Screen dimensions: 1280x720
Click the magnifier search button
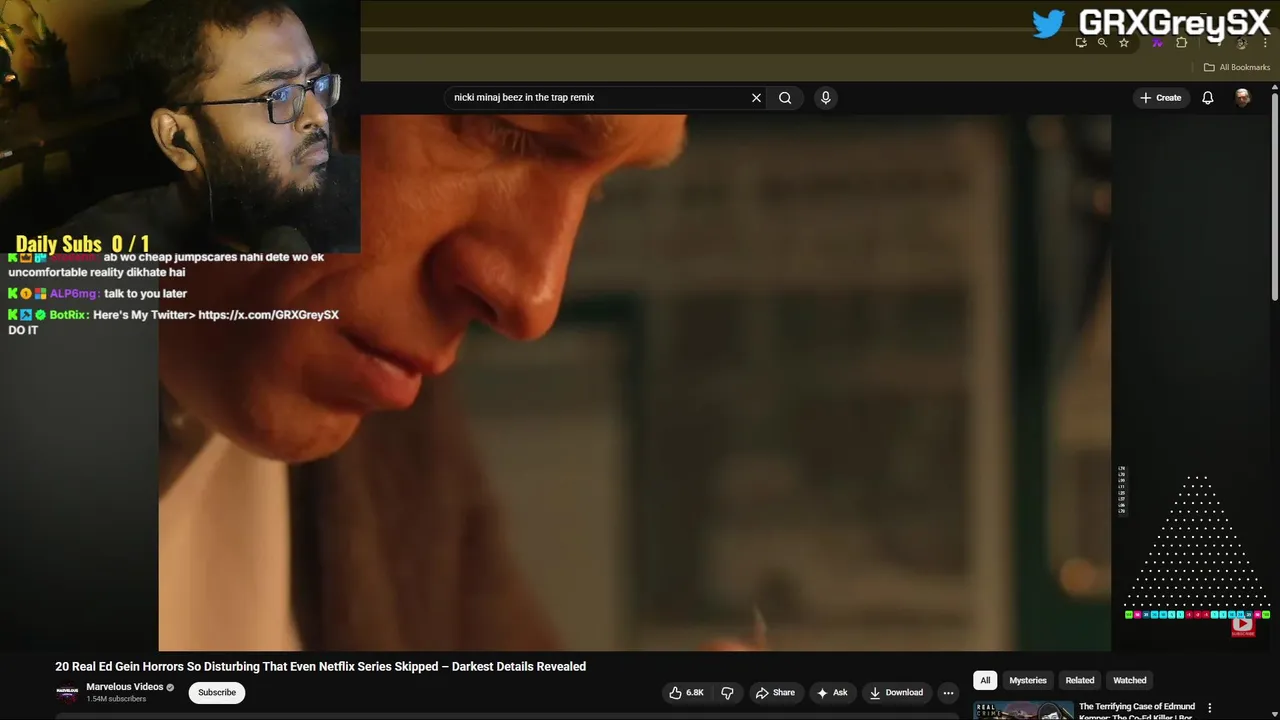pyautogui.click(x=785, y=98)
